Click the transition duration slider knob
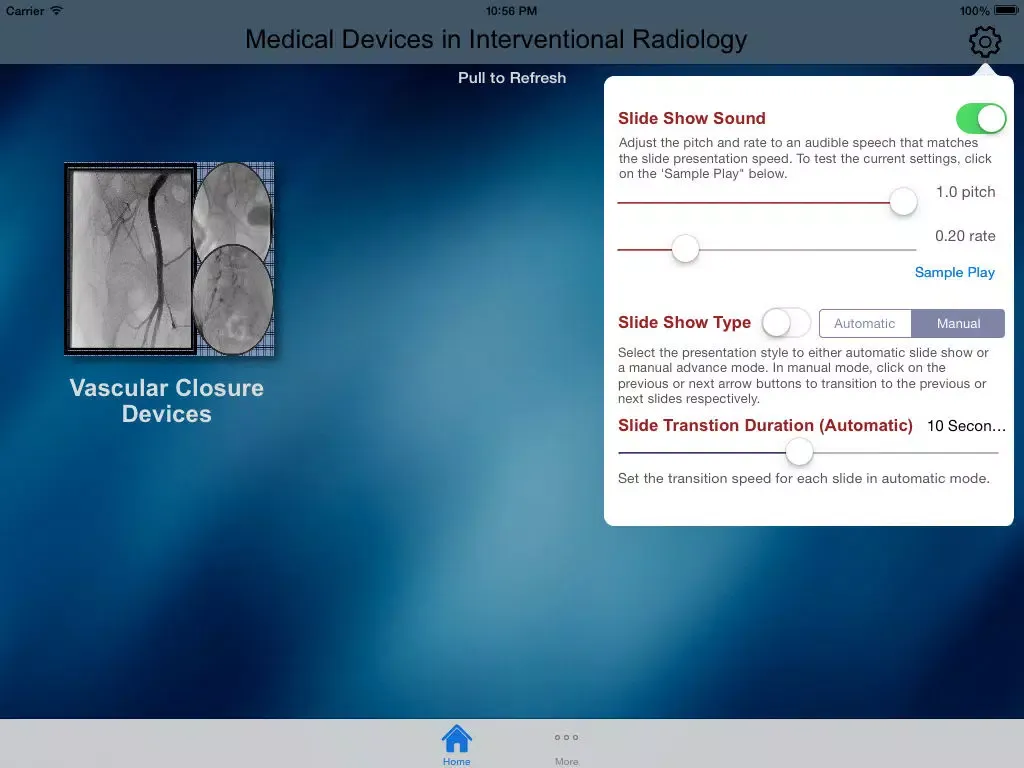The height and width of the screenshot is (768, 1024). tap(799, 452)
